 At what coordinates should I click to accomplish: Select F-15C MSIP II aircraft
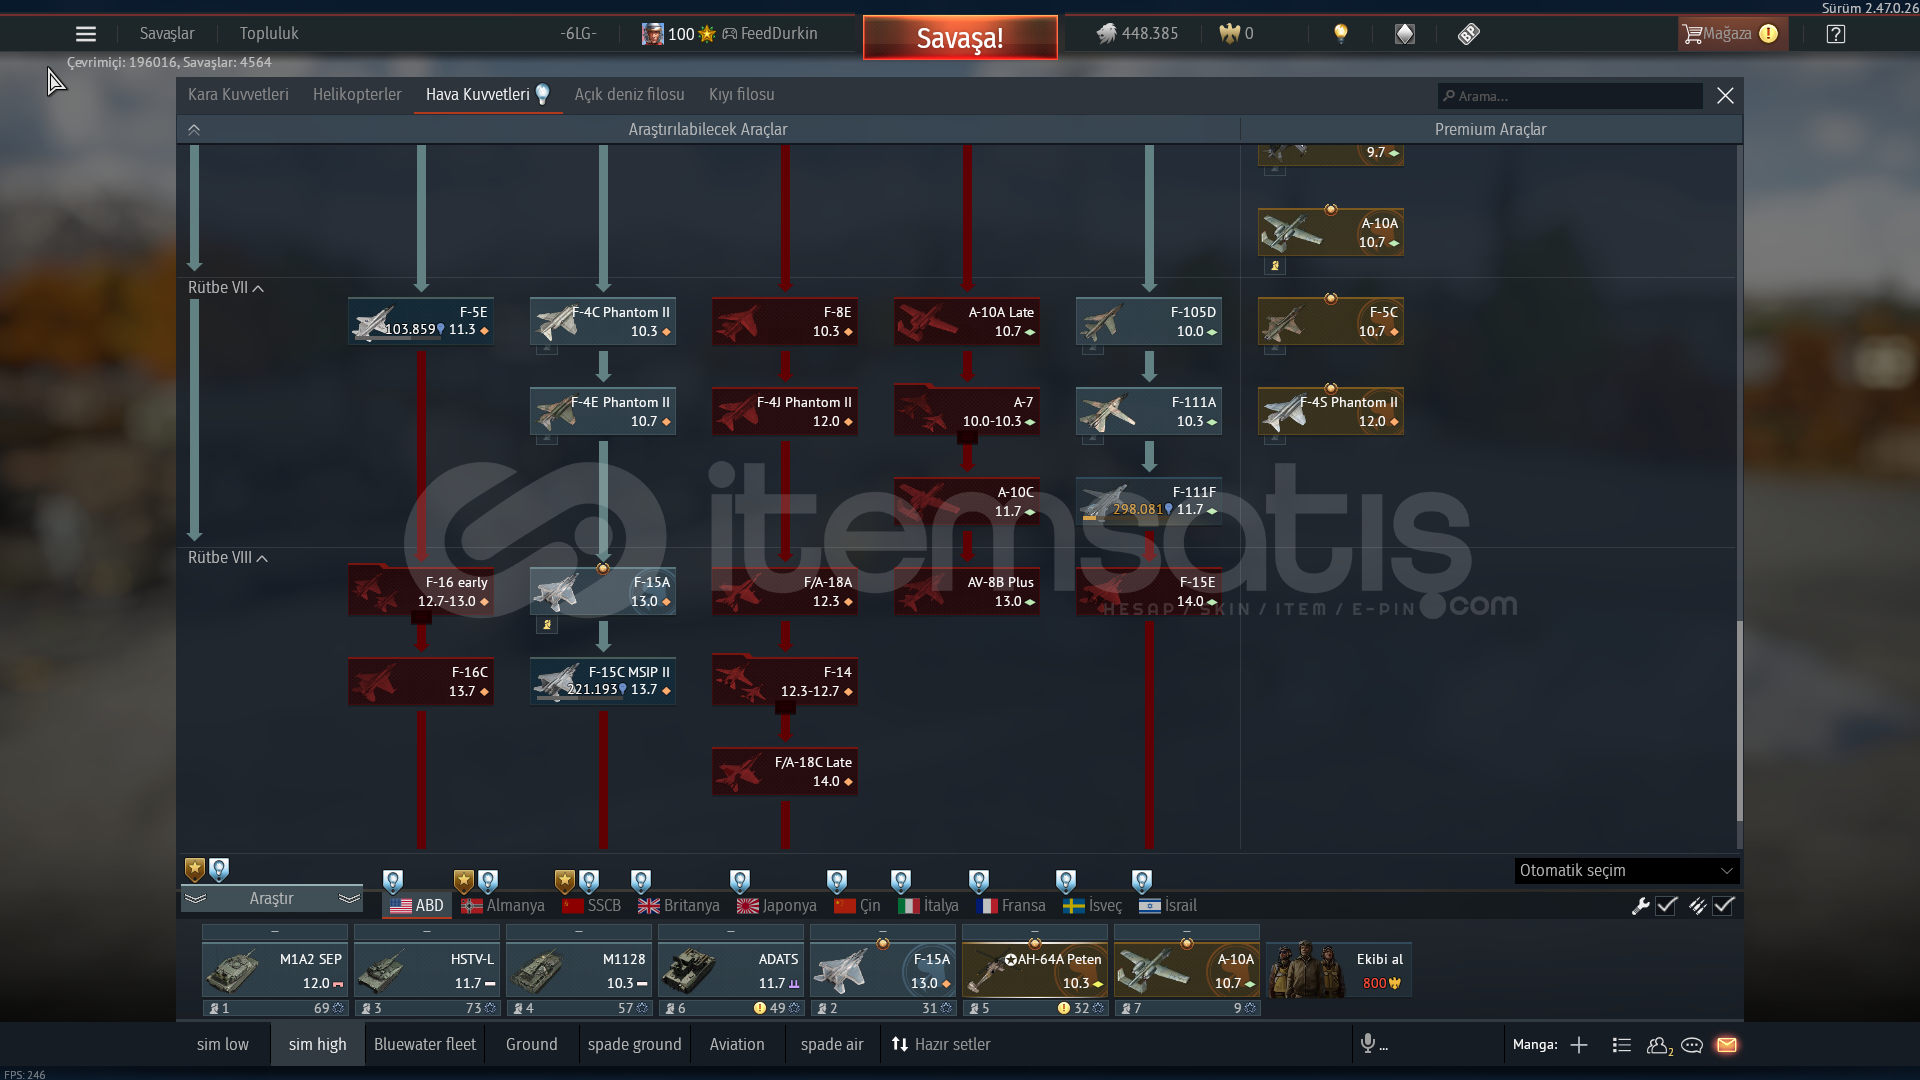(x=603, y=682)
